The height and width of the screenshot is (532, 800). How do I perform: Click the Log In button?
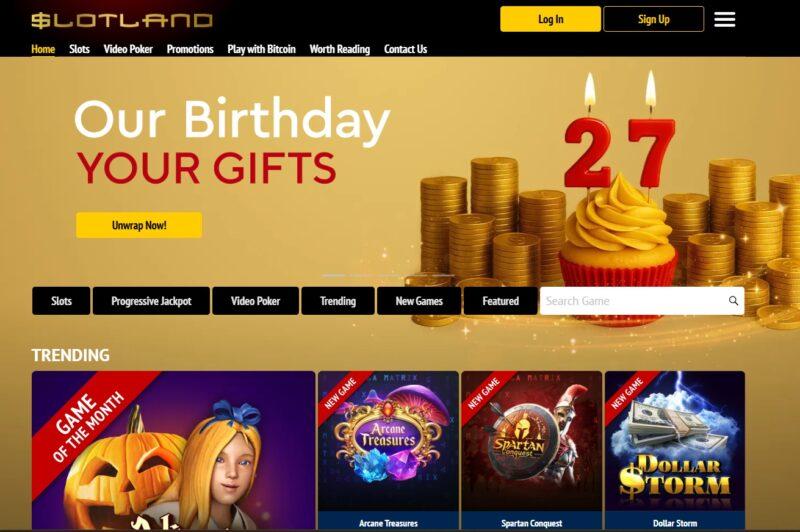(x=551, y=19)
